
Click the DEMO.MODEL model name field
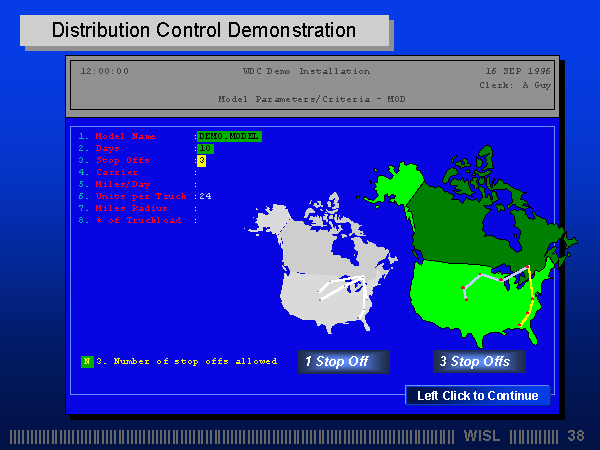pyautogui.click(x=229, y=137)
